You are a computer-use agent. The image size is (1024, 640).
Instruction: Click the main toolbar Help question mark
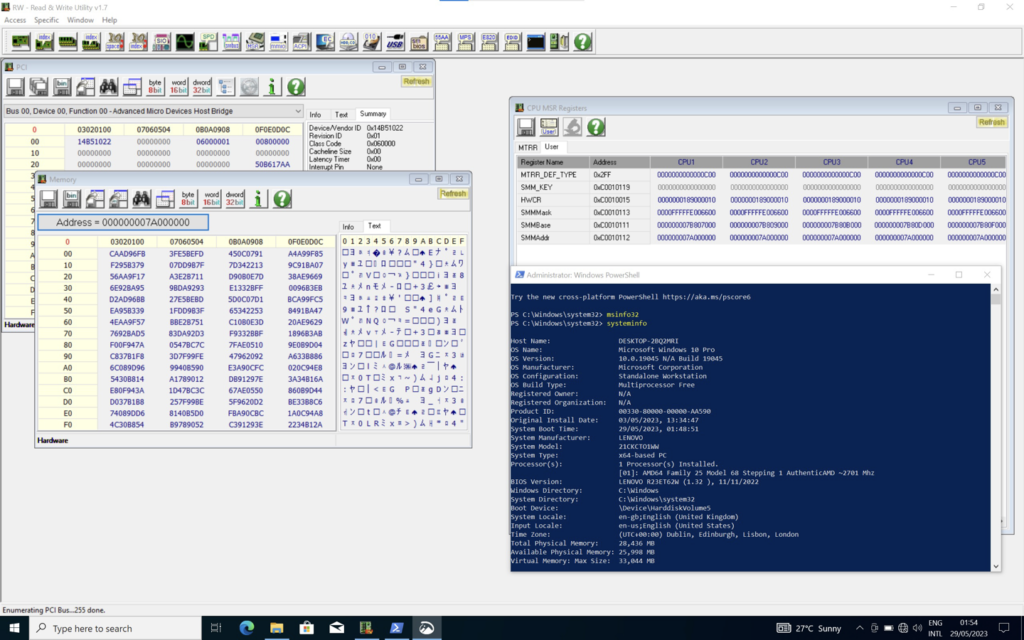pos(583,42)
